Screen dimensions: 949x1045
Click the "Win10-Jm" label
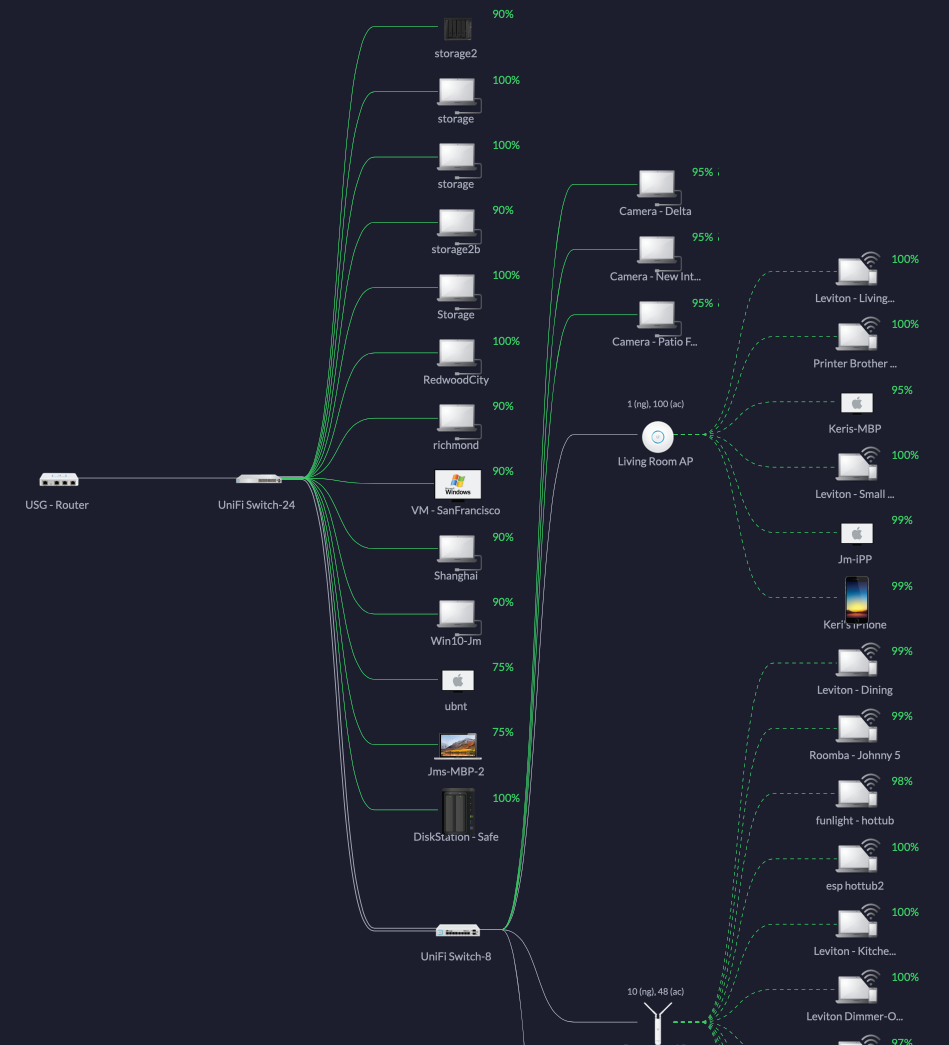pyautogui.click(x=456, y=642)
